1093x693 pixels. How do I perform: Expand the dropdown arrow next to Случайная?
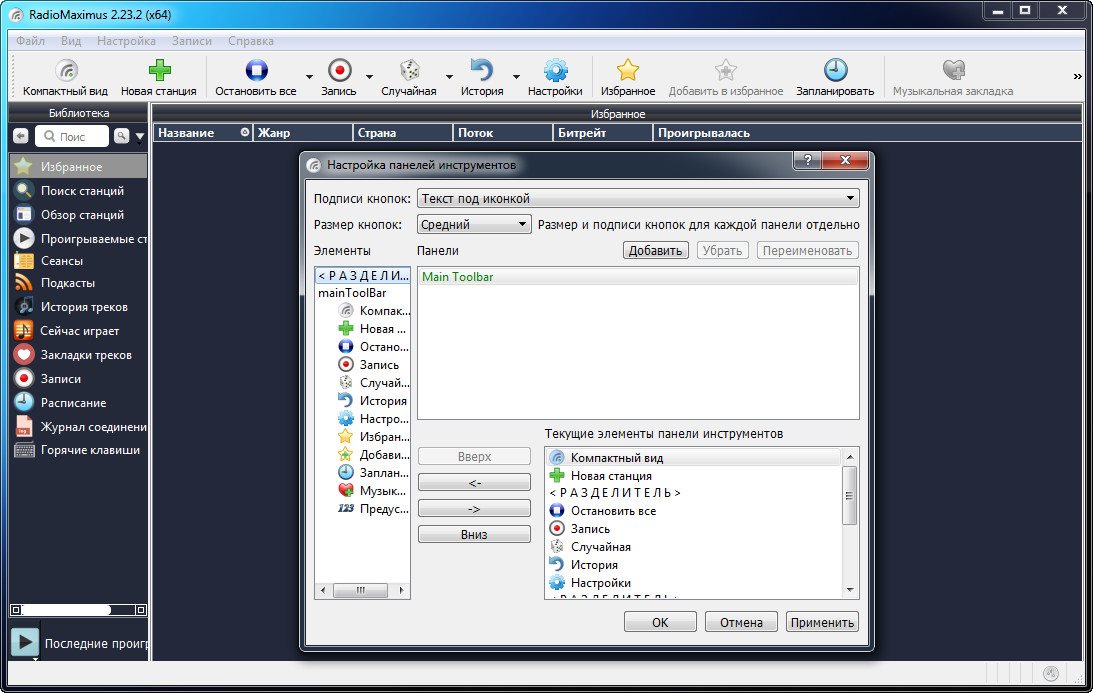point(449,77)
